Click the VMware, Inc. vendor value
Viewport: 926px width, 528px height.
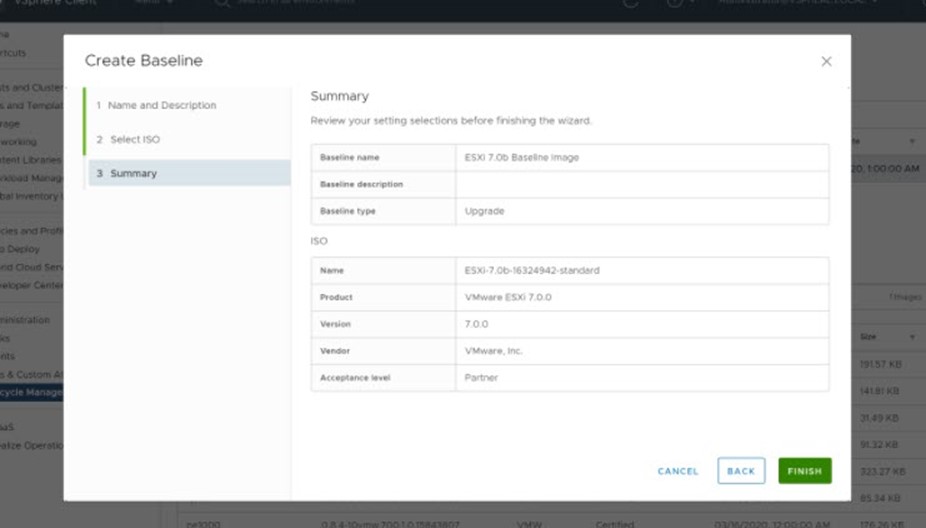point(493,351)
